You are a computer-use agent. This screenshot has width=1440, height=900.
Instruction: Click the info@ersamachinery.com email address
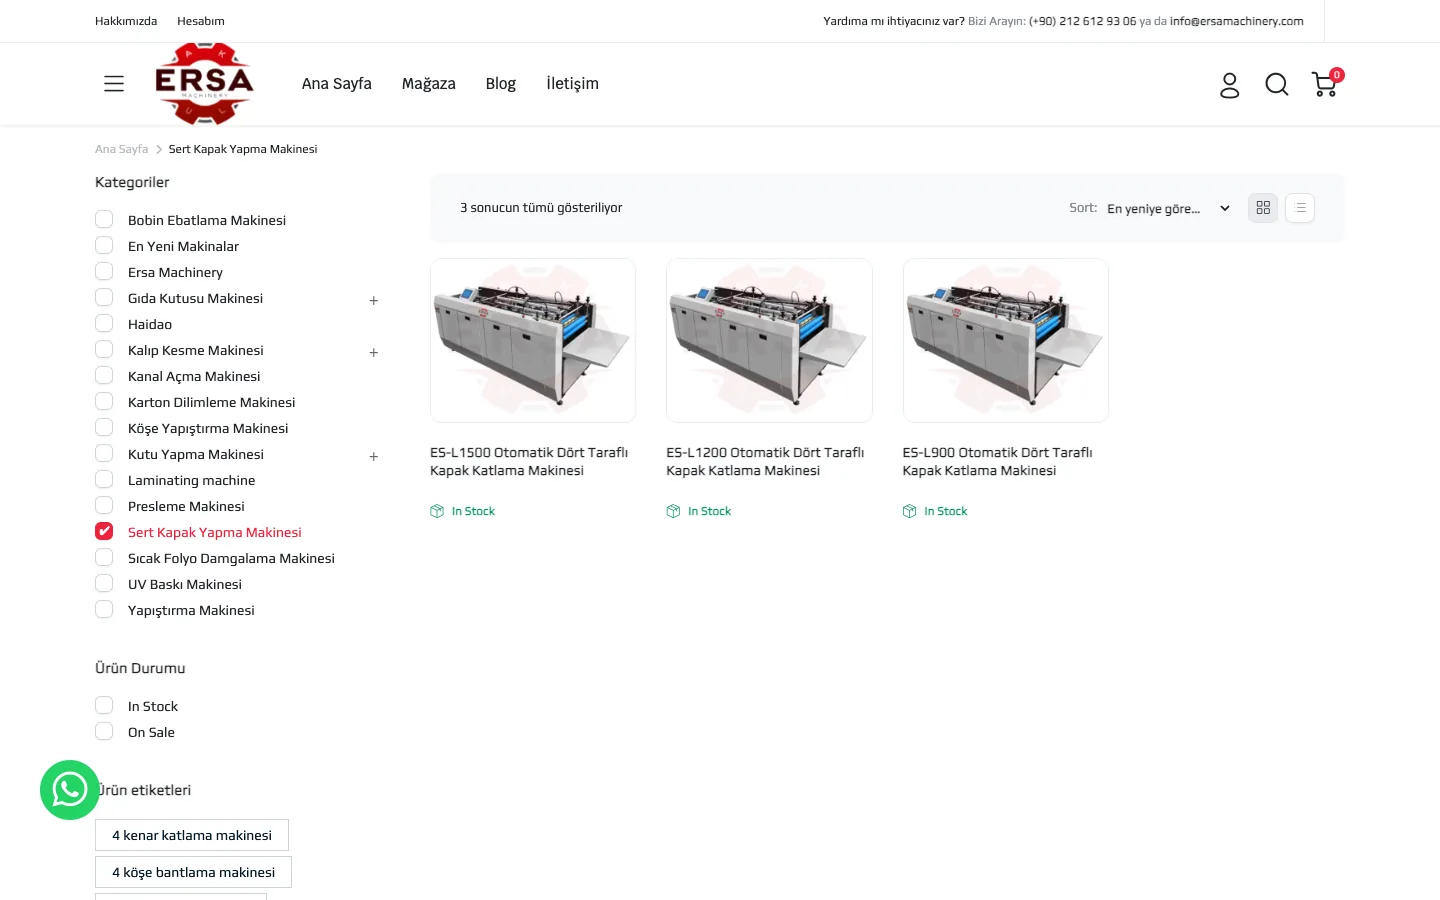(x=1237, y=21)
